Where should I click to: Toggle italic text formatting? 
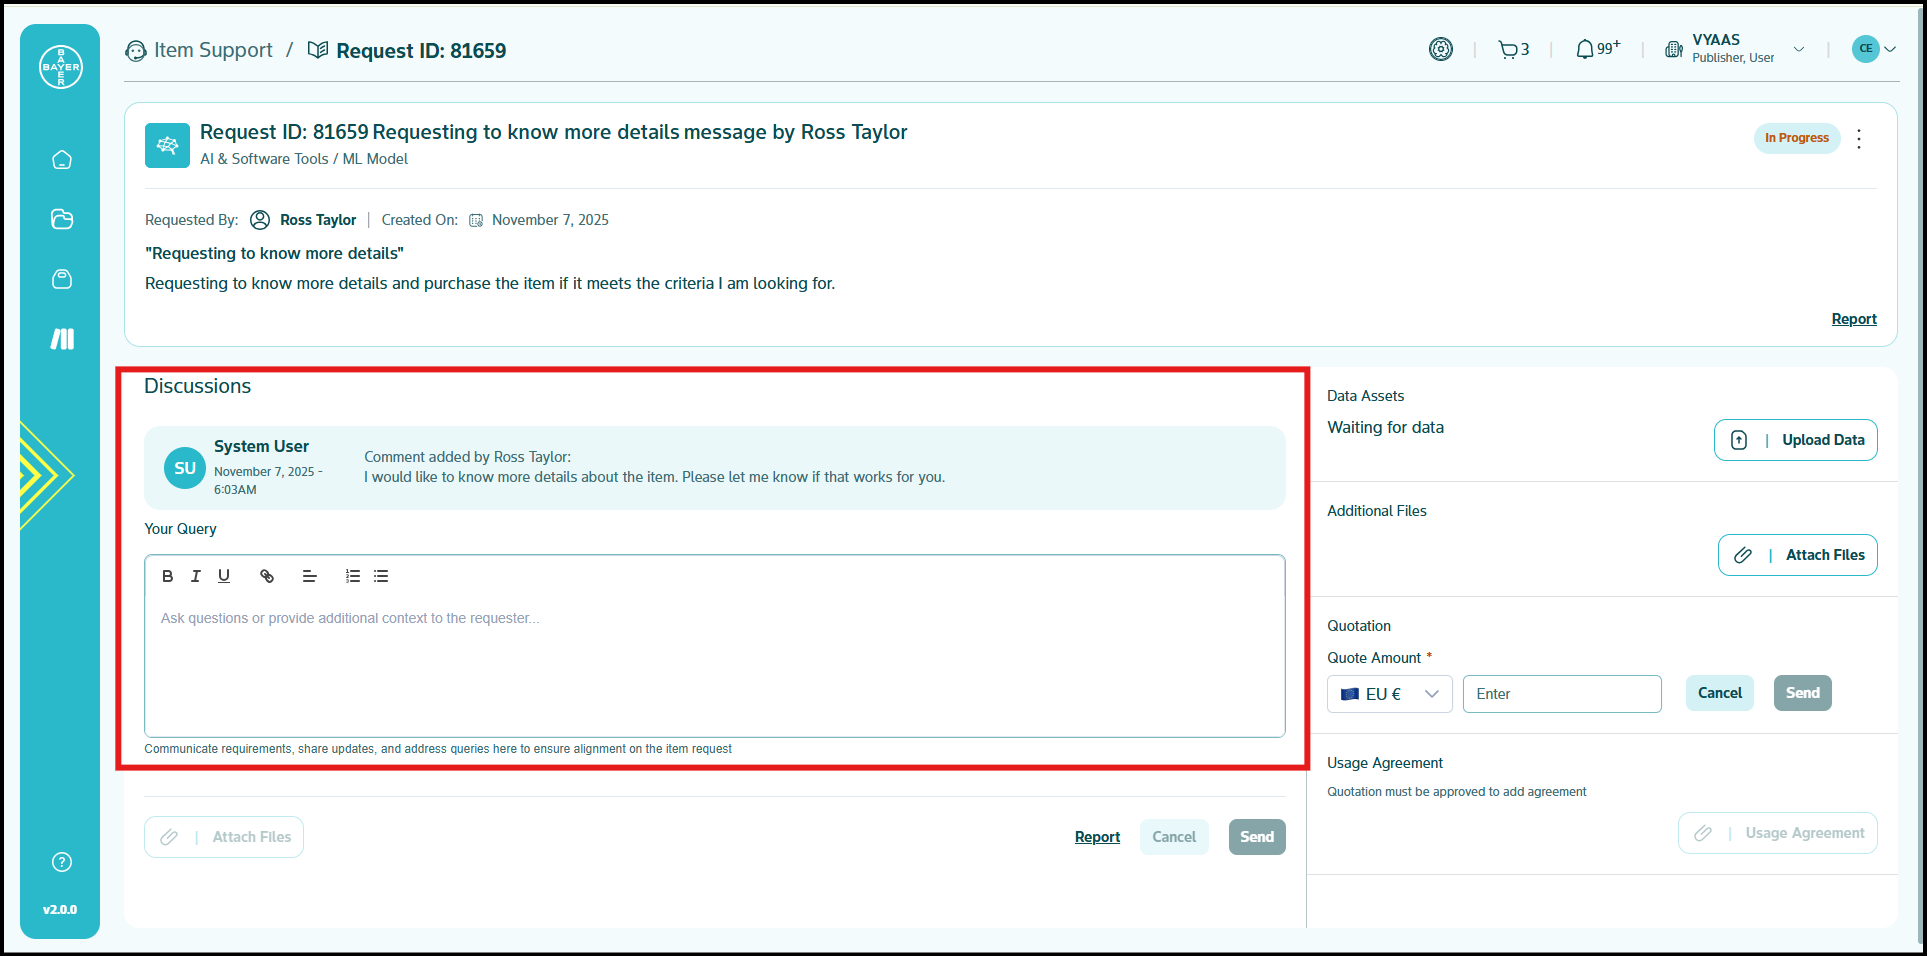(x=196, y=576)
